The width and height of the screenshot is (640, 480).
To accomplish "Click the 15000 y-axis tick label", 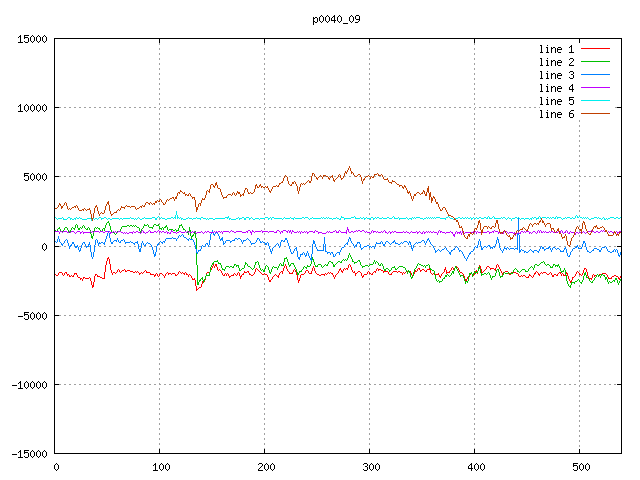I will click(x=32, y=39).
